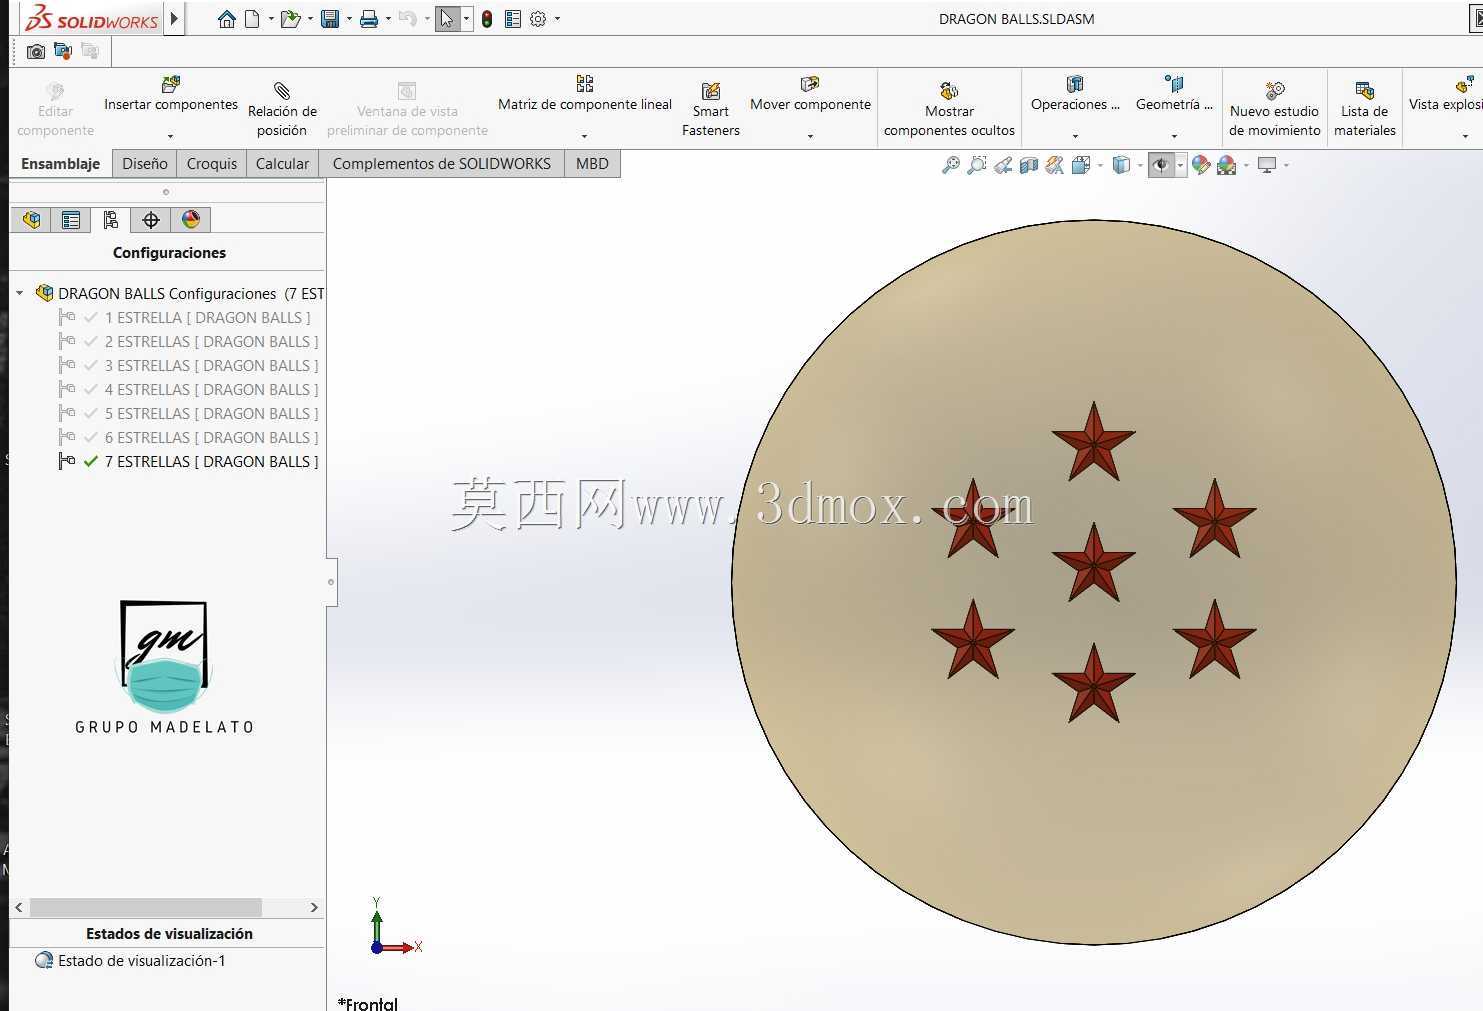Collapse the side panel with the splitter handle
Screen dimensions: 1483x1011
[x=331, y=582]
